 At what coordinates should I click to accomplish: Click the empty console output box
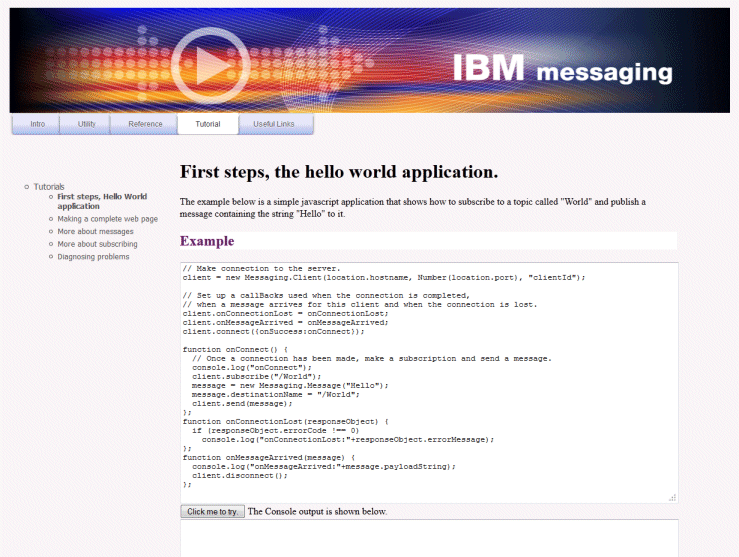click(428, 537)
